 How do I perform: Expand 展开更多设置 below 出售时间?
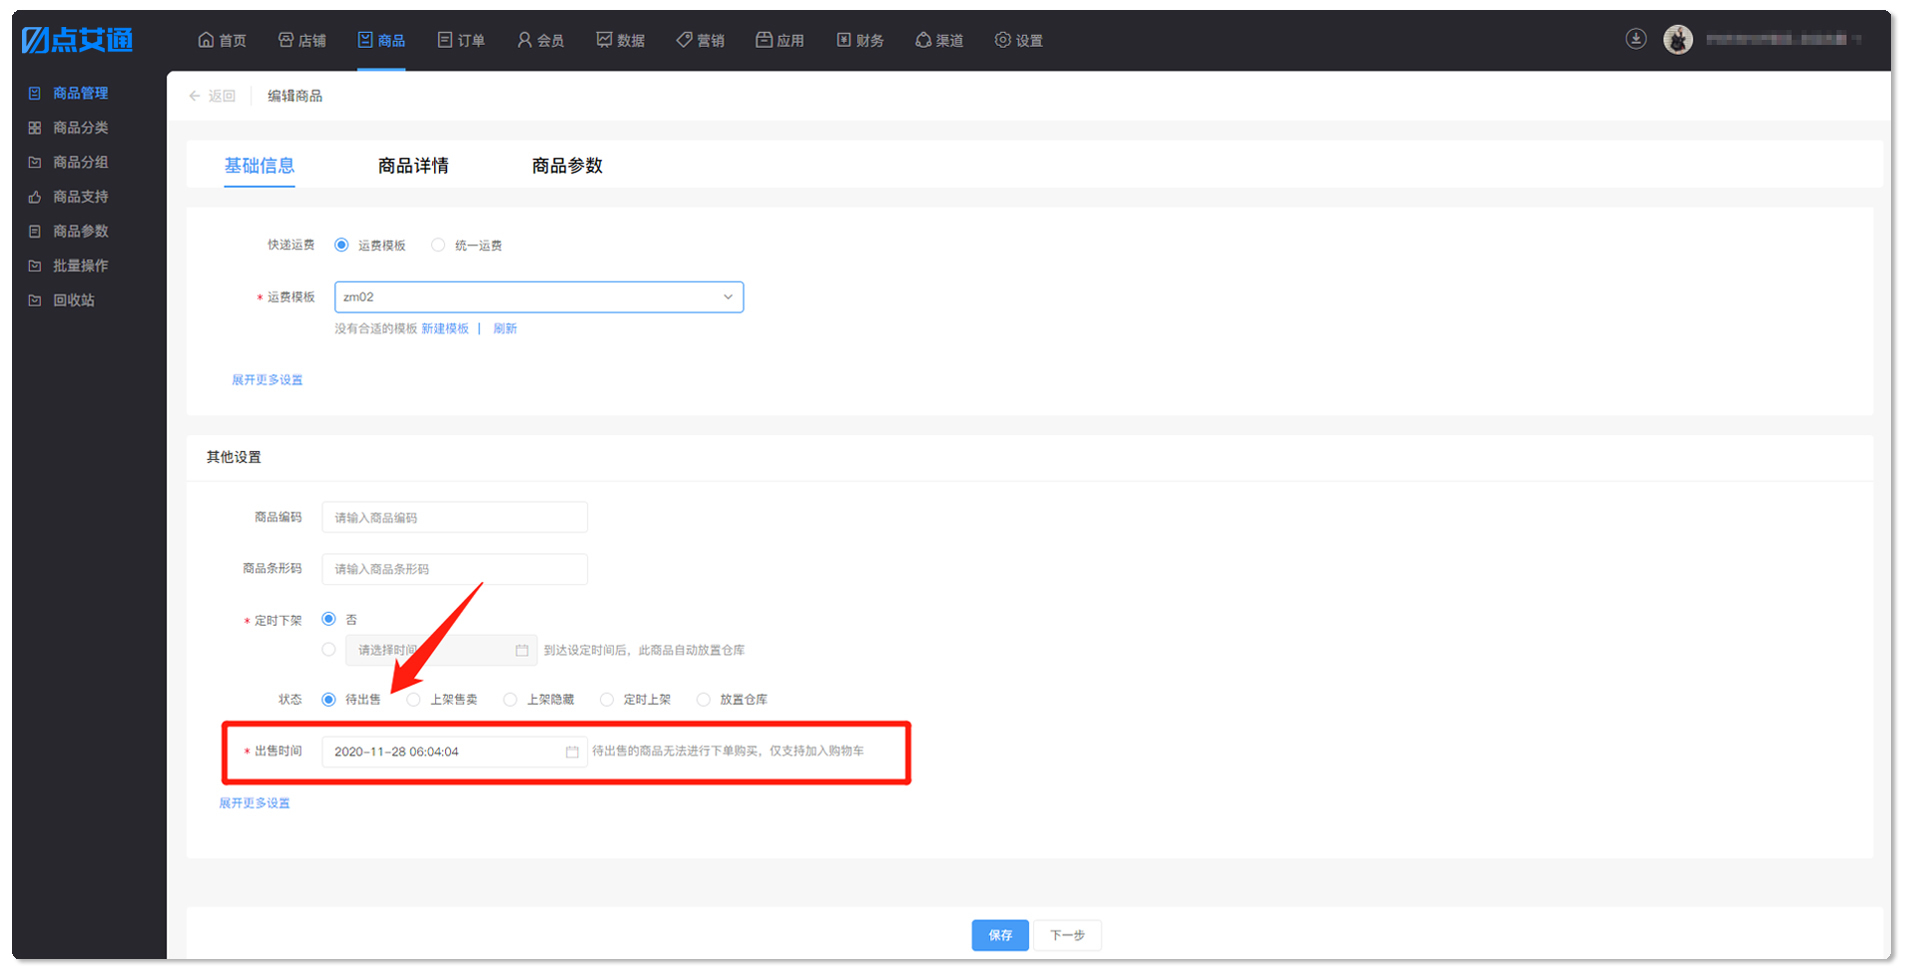tap(254, 803)
